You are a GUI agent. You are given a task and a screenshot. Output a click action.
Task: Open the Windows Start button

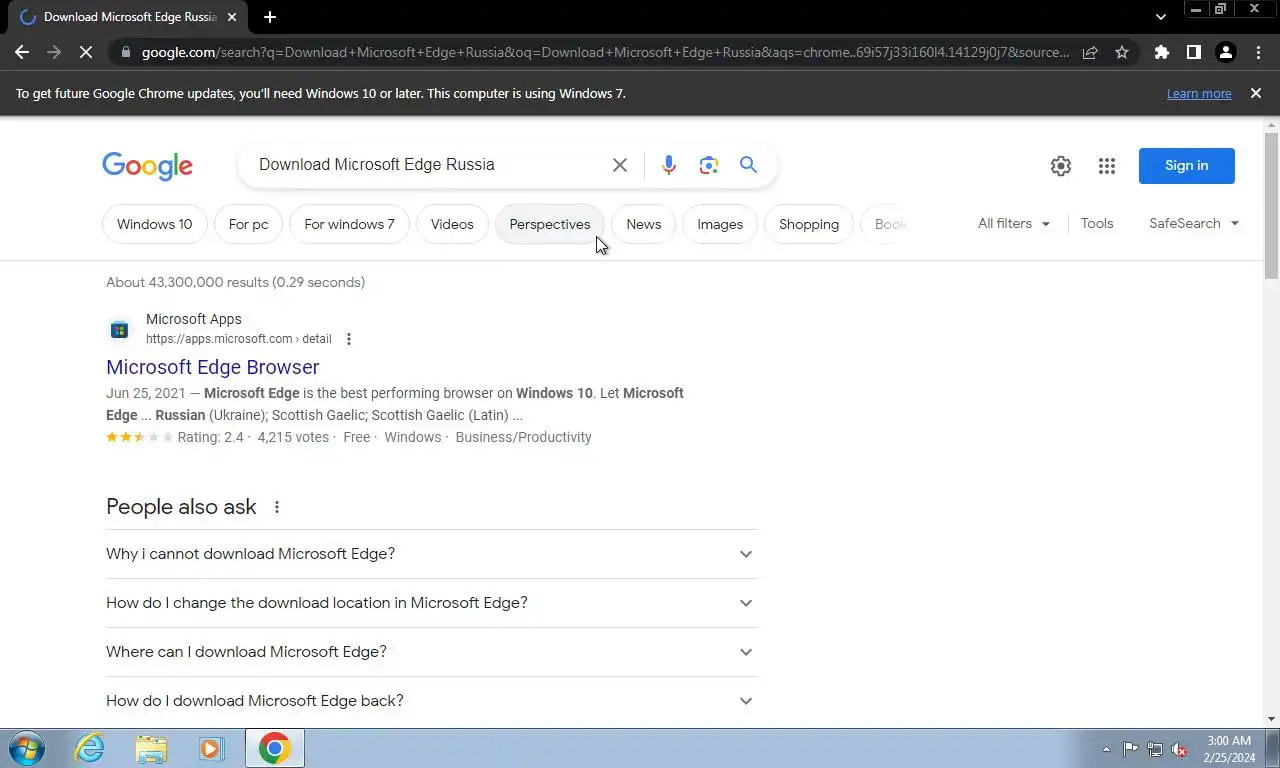[x=27, y=748]
